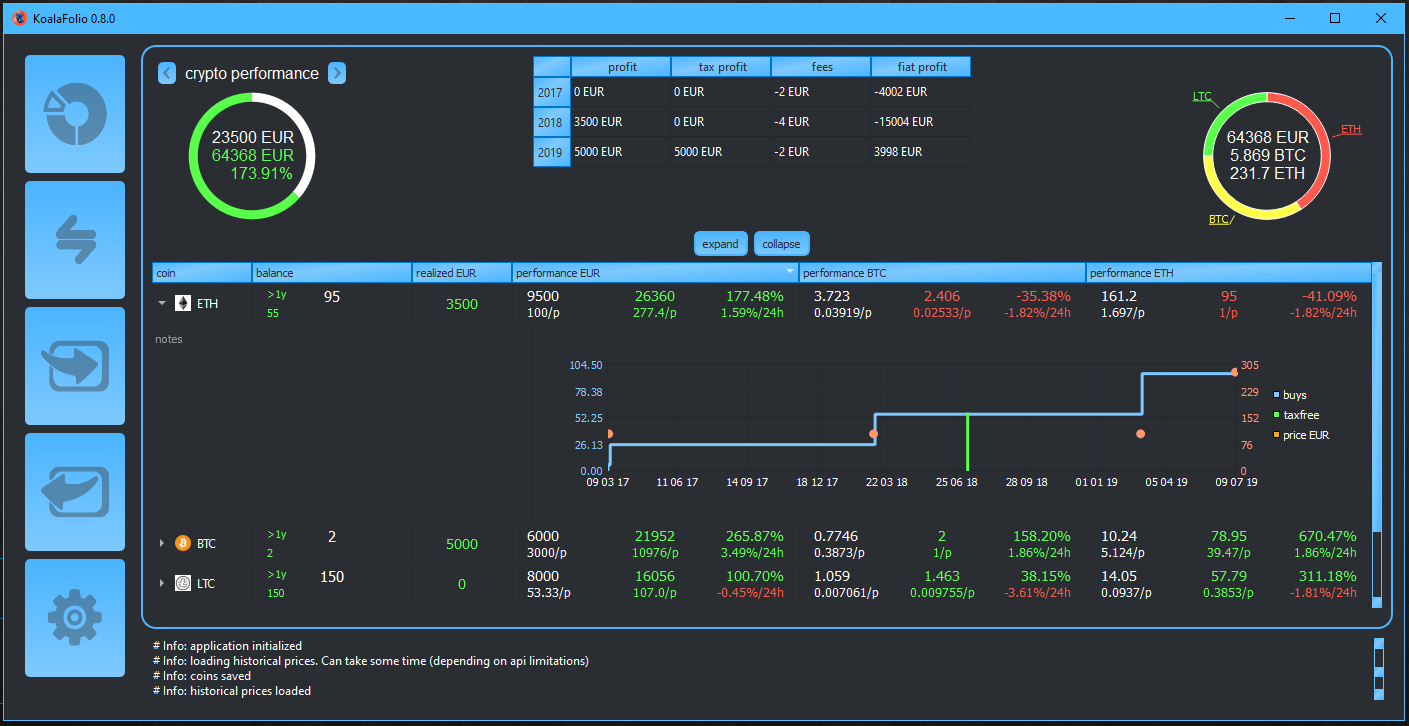Click the coin table vertical scrollbar
The image size is (1409, 726).
point(1377,400)
